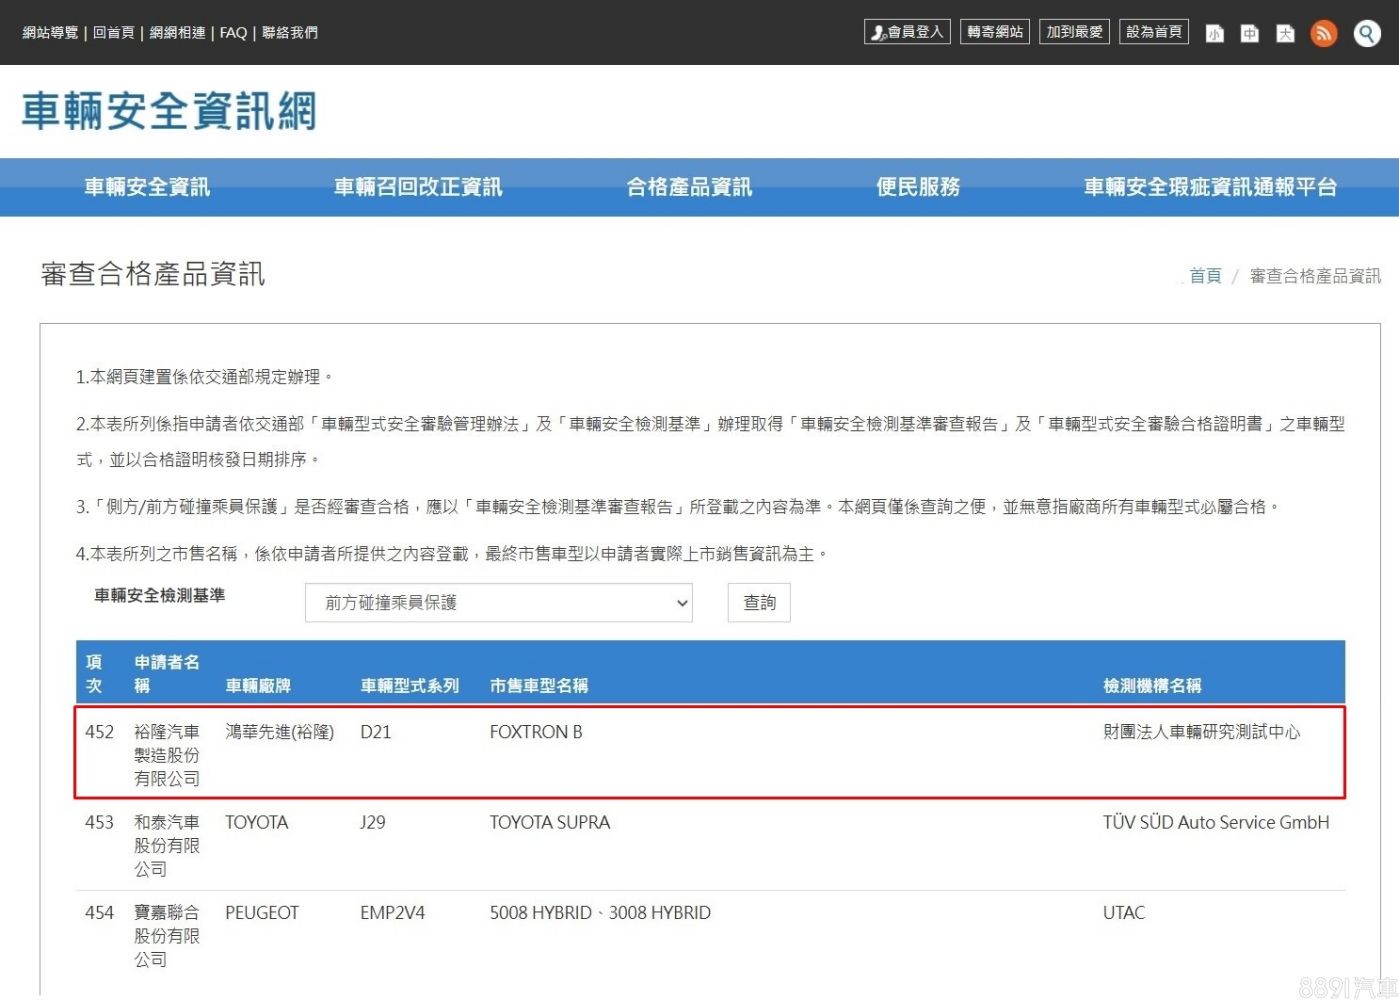Select the 車輛型式系列 column header

point(410,686)
